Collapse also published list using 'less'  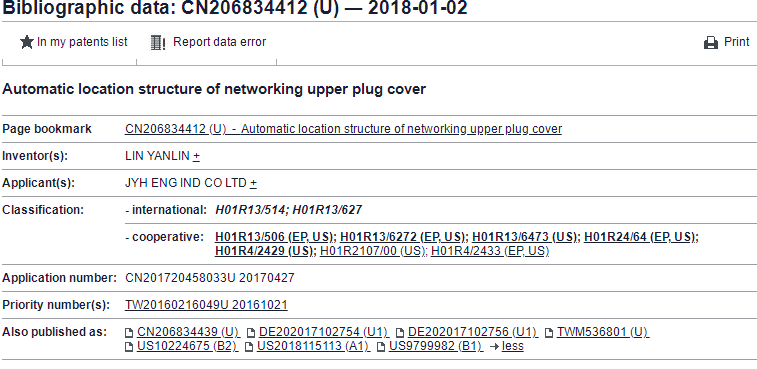513,346
